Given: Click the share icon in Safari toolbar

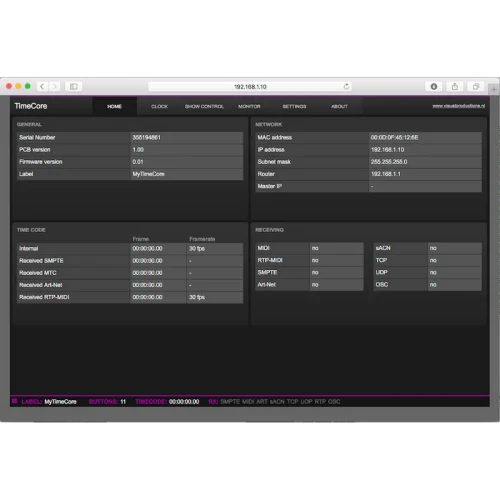Looking at the screenshot, I should (x=455, y=87).
